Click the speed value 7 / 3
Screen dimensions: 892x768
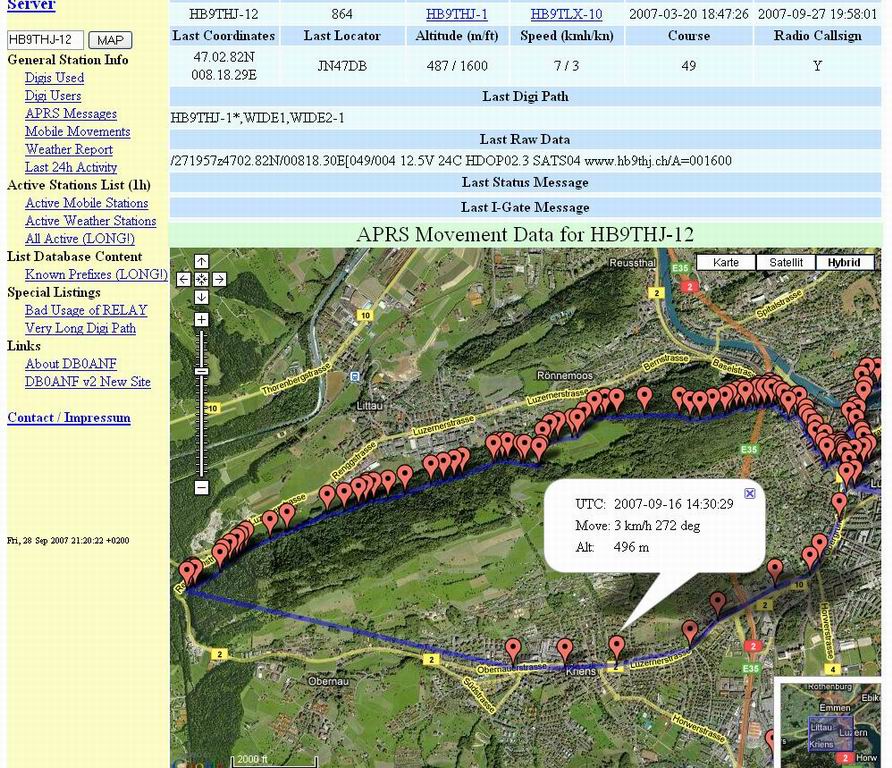click(x=567, y=66)
